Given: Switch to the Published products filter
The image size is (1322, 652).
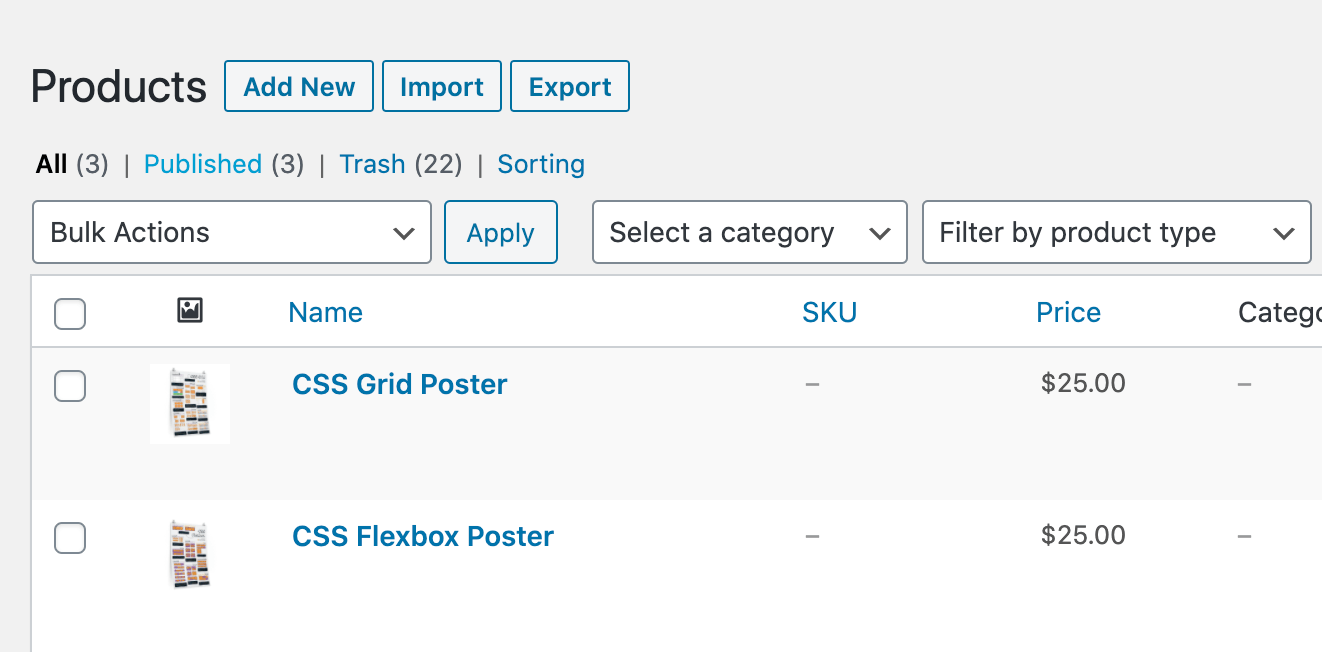Looking at the screenshot, I should pos(203,164).
